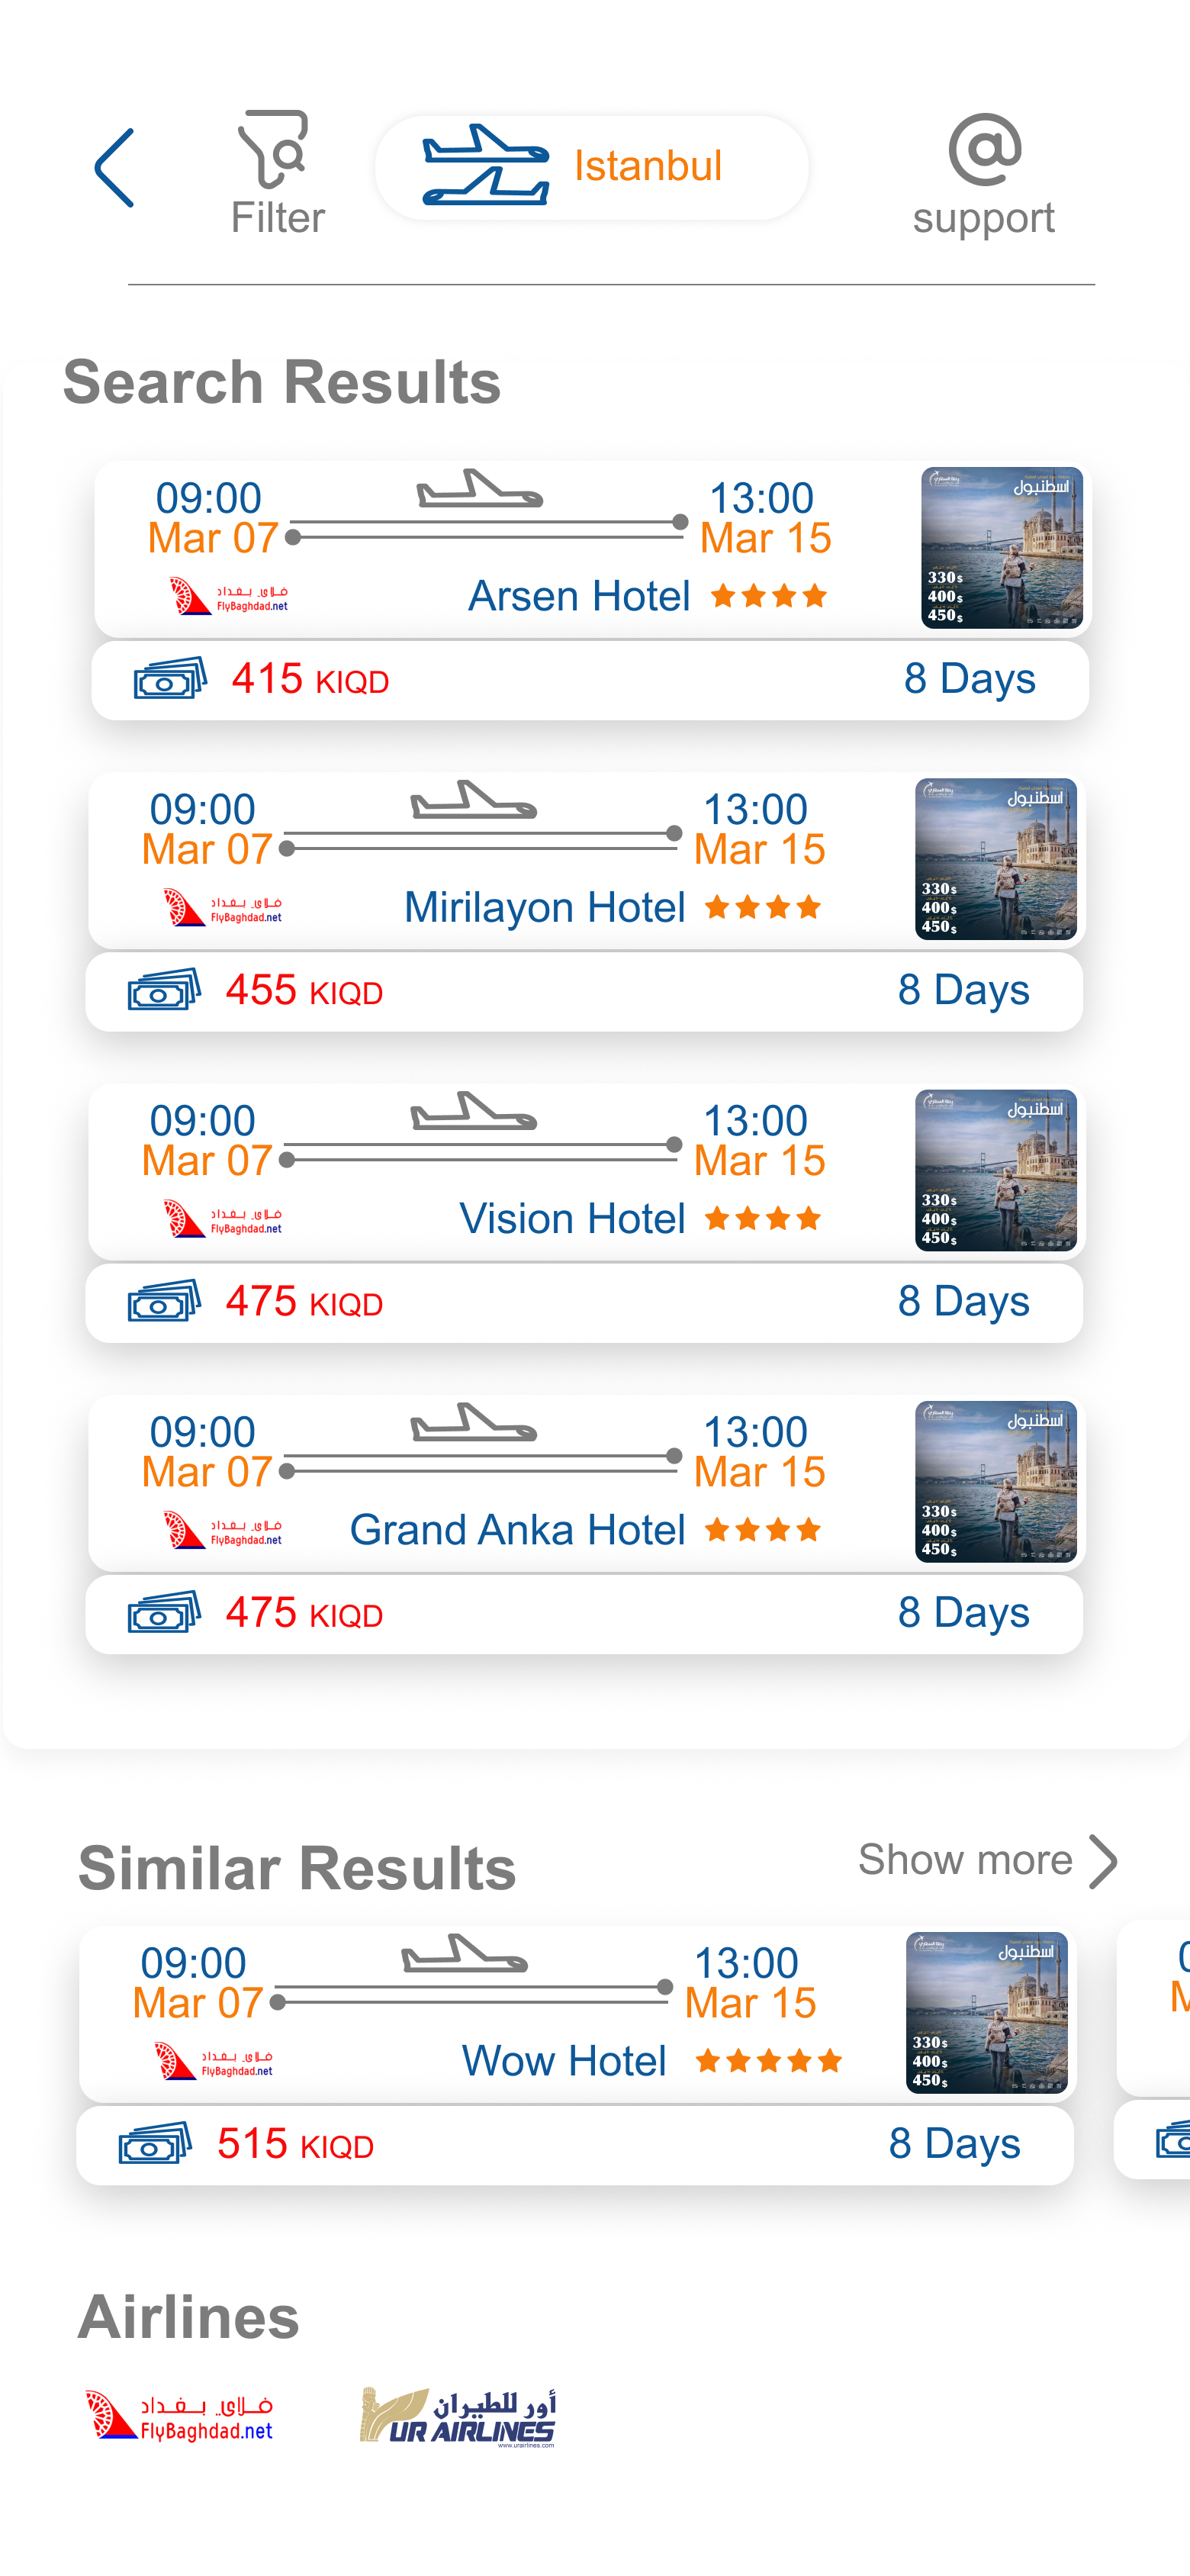Tap FlyBaghdad logo on Arsen Hotel card
Screen dimensions: 1190x2576
point(229,596)
